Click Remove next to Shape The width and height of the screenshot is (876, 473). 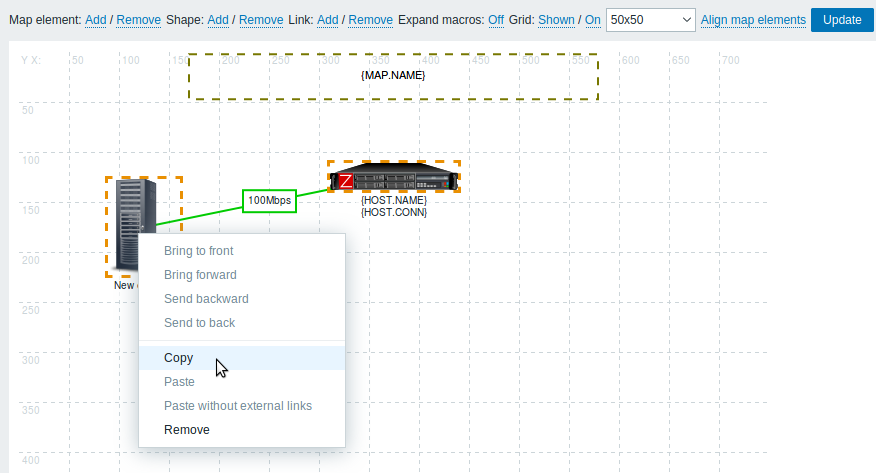[x=261, y=20]
